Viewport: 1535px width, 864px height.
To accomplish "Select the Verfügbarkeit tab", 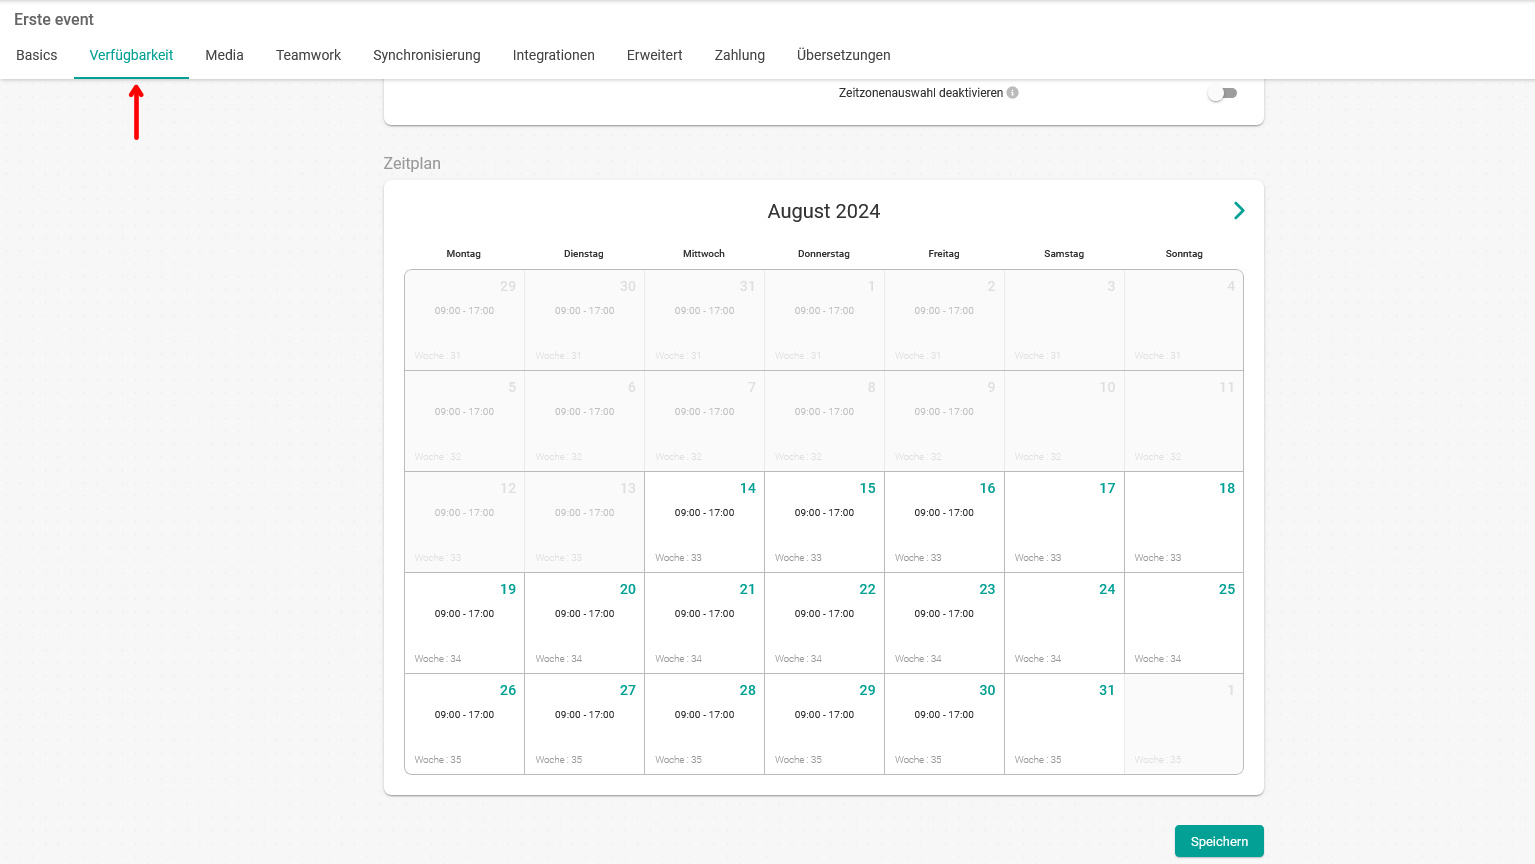I will click(x=131, y=55).
